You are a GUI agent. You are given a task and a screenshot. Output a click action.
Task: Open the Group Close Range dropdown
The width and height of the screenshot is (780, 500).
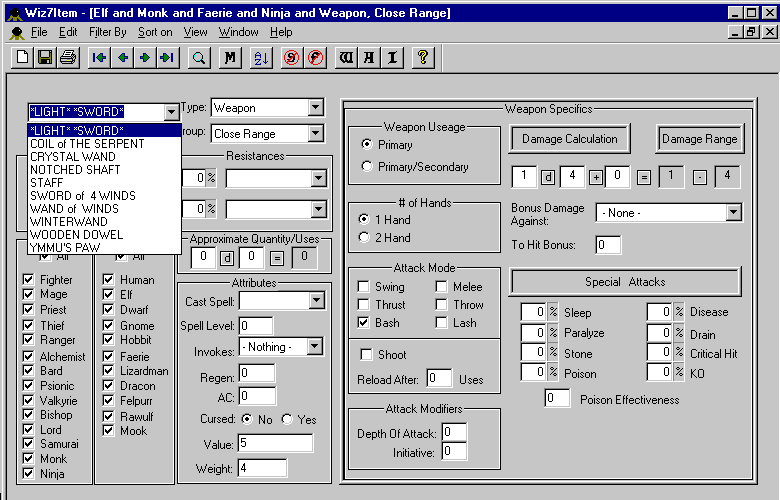315,133
